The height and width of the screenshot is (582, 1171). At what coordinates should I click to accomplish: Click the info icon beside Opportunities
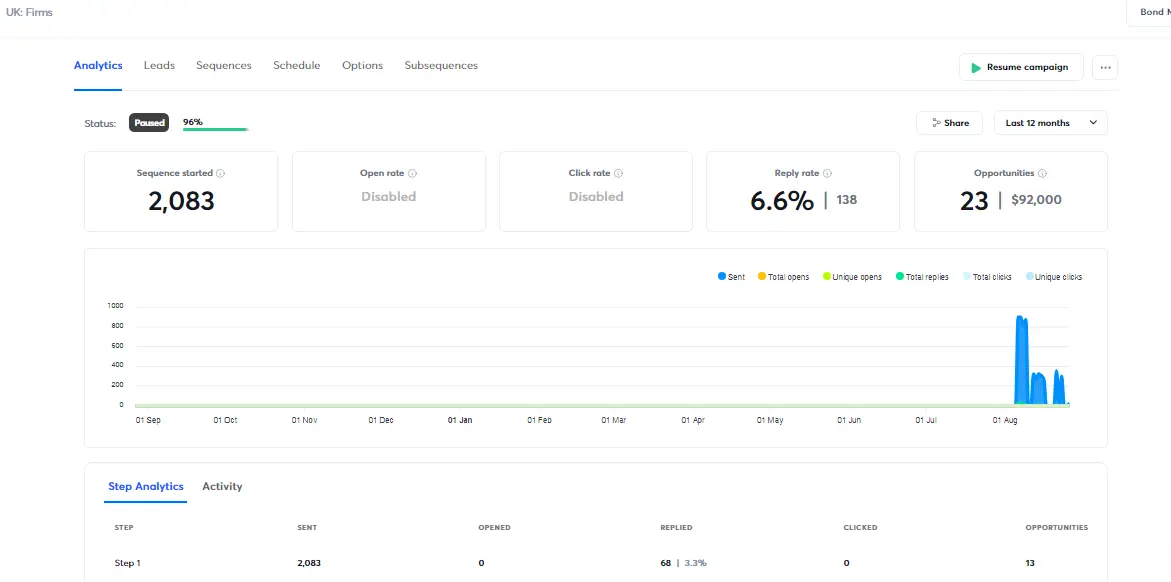coord(1043,173)
